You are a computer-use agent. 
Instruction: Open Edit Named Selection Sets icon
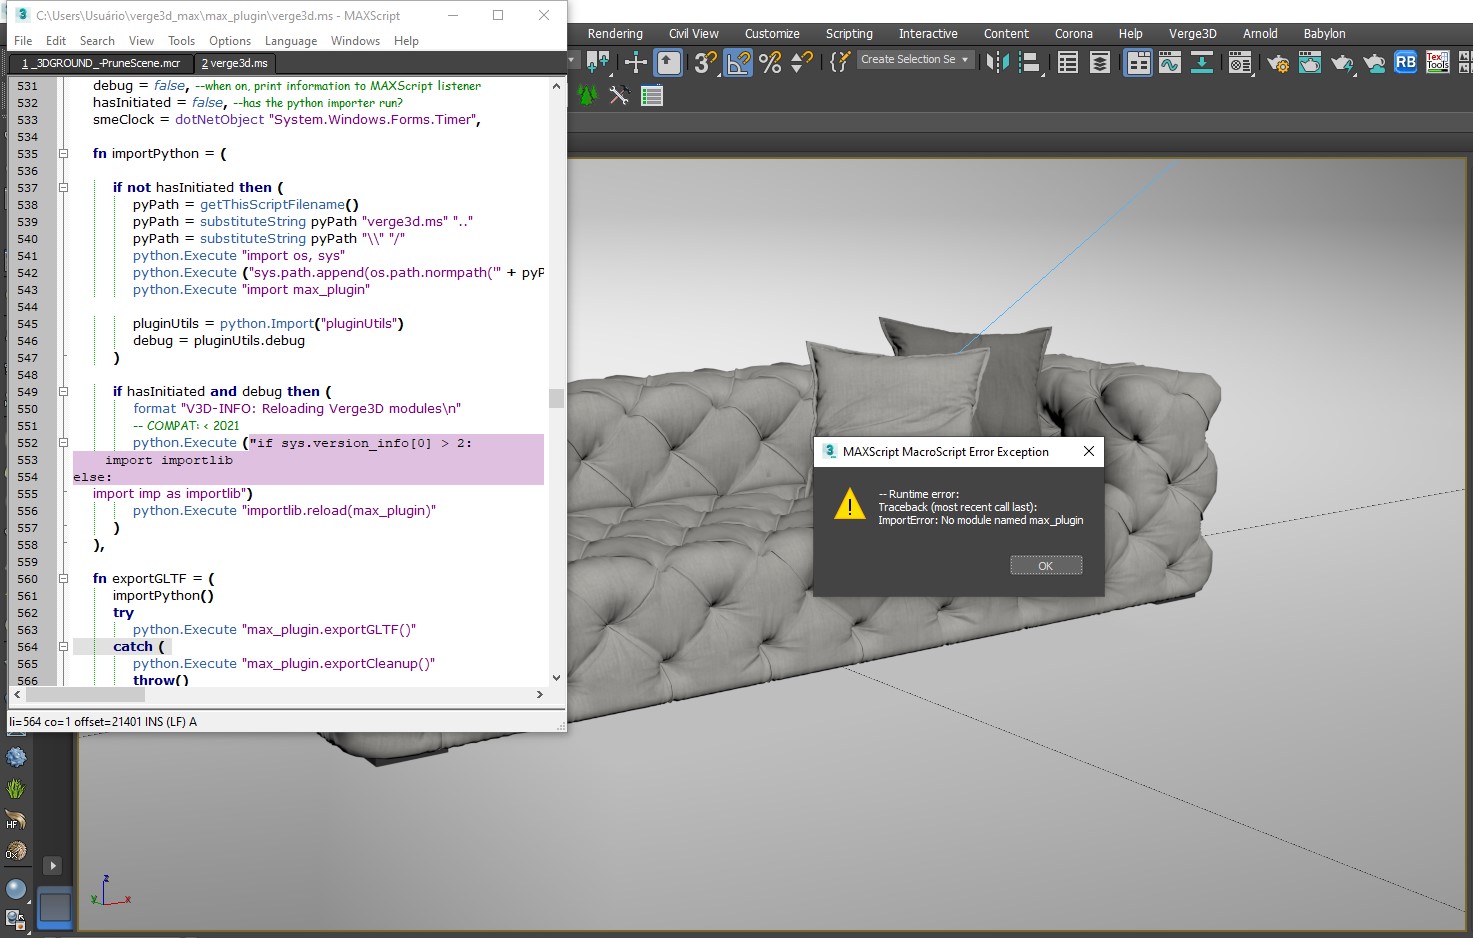tap(840, 62)
